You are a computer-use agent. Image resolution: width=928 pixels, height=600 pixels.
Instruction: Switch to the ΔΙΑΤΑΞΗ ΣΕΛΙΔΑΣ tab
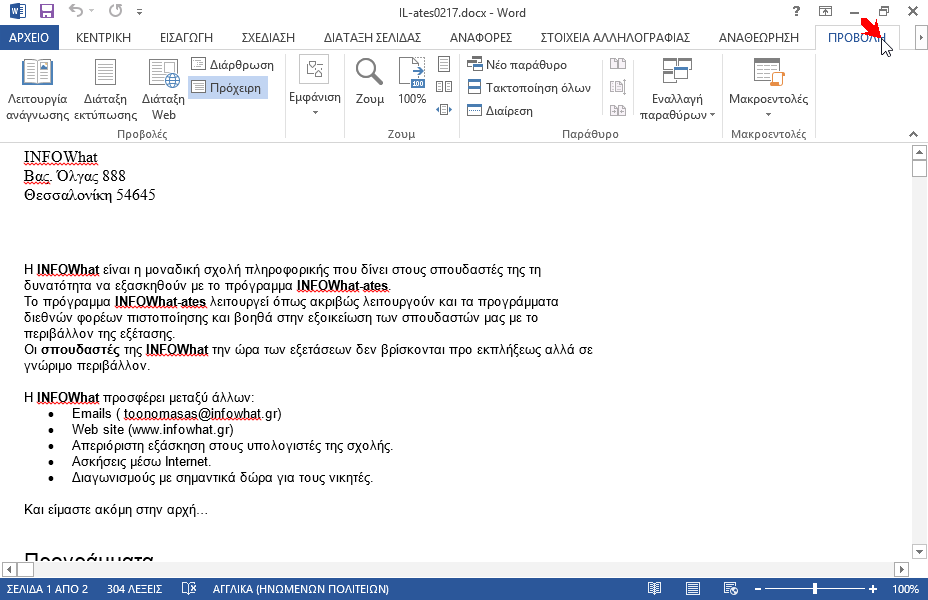coord(372,37)
